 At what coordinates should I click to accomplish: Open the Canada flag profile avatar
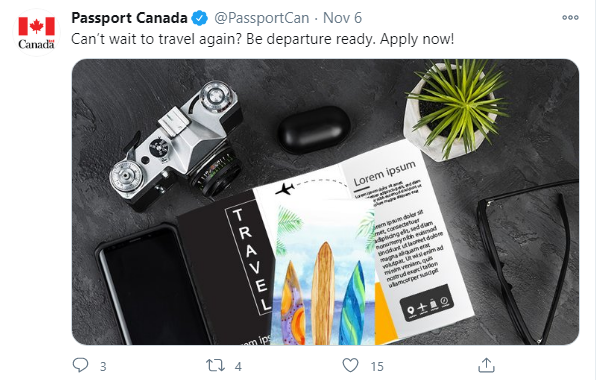36,33
